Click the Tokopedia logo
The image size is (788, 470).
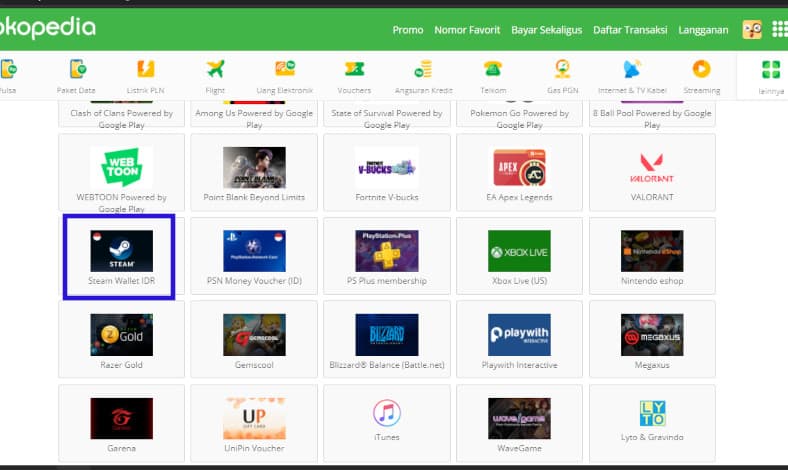47,27
